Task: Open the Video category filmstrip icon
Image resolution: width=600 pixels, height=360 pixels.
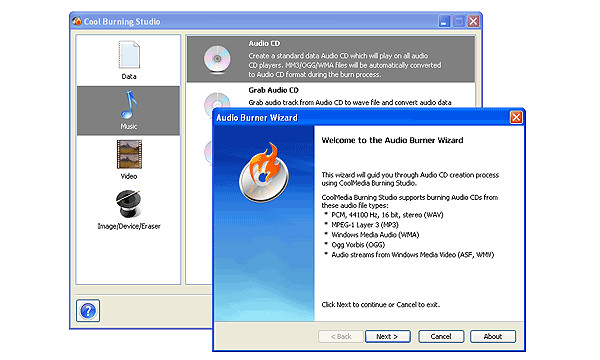Action: [x=129, y=154]
